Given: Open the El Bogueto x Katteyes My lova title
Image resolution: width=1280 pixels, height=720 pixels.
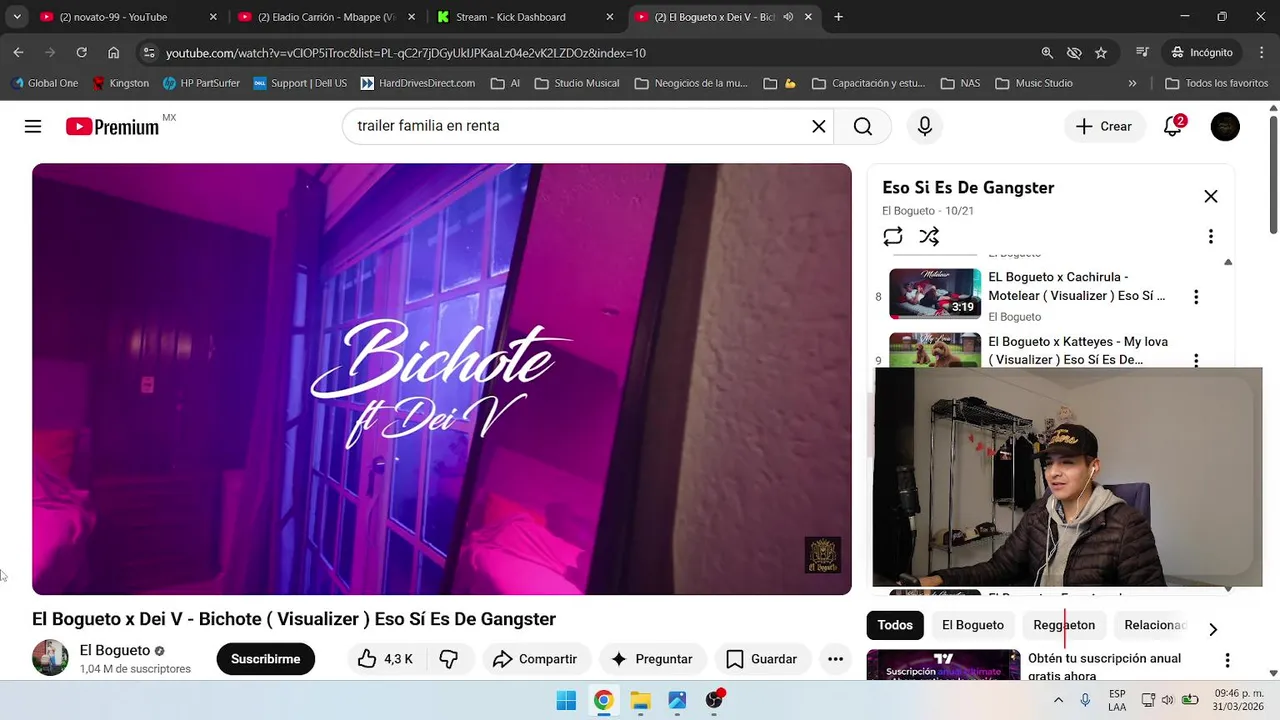Looking at the screenshot, I should [x=1078, y=350].
